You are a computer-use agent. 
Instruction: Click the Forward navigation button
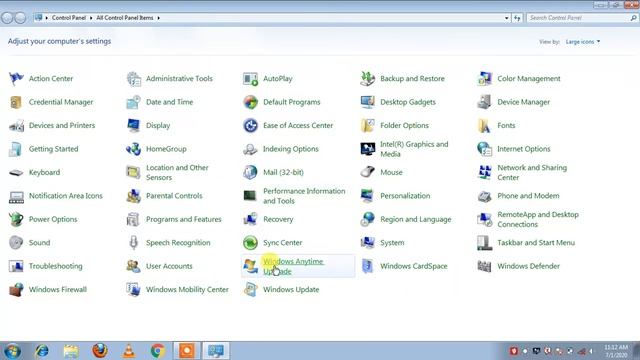[x=20, y=18]
